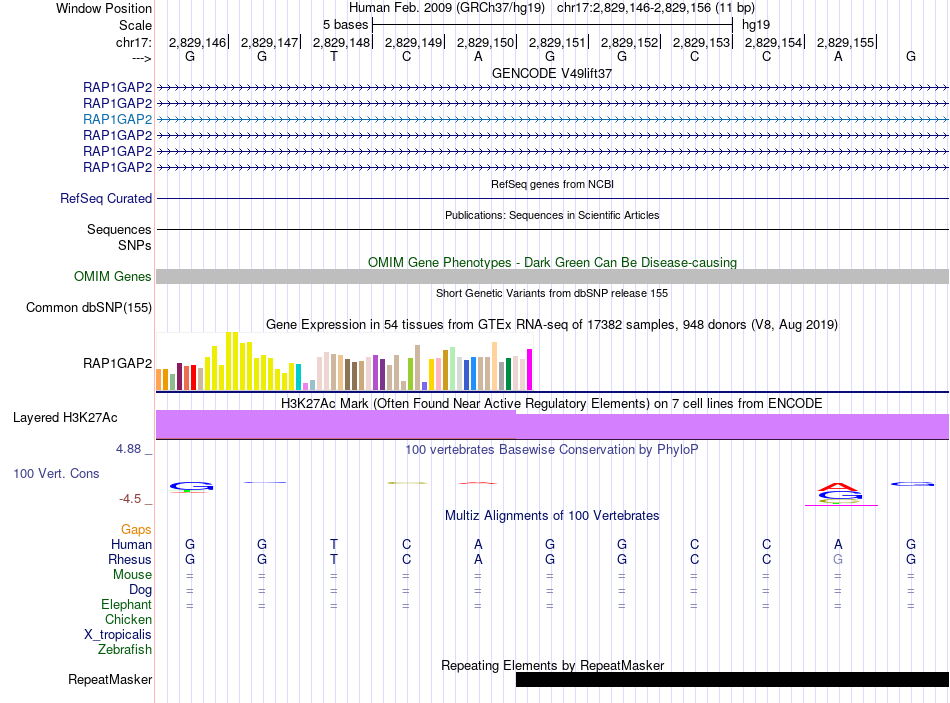Click the -4.5 lower scale value
The image size is (950, 703).
tap(130, 499)
